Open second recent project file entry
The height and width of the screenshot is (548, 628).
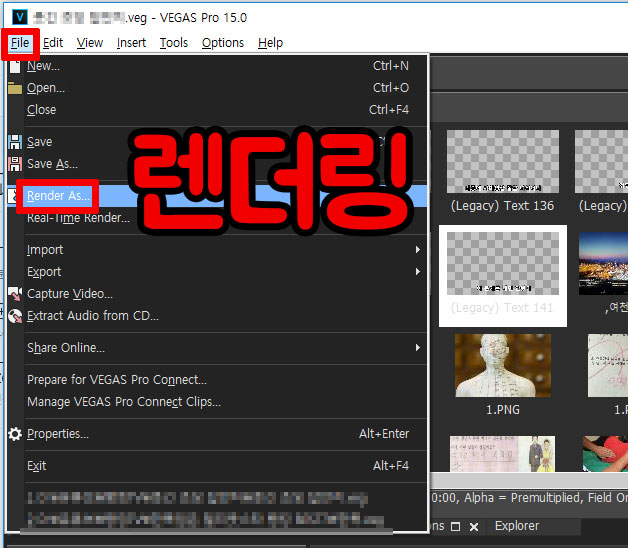click(205, 520)
